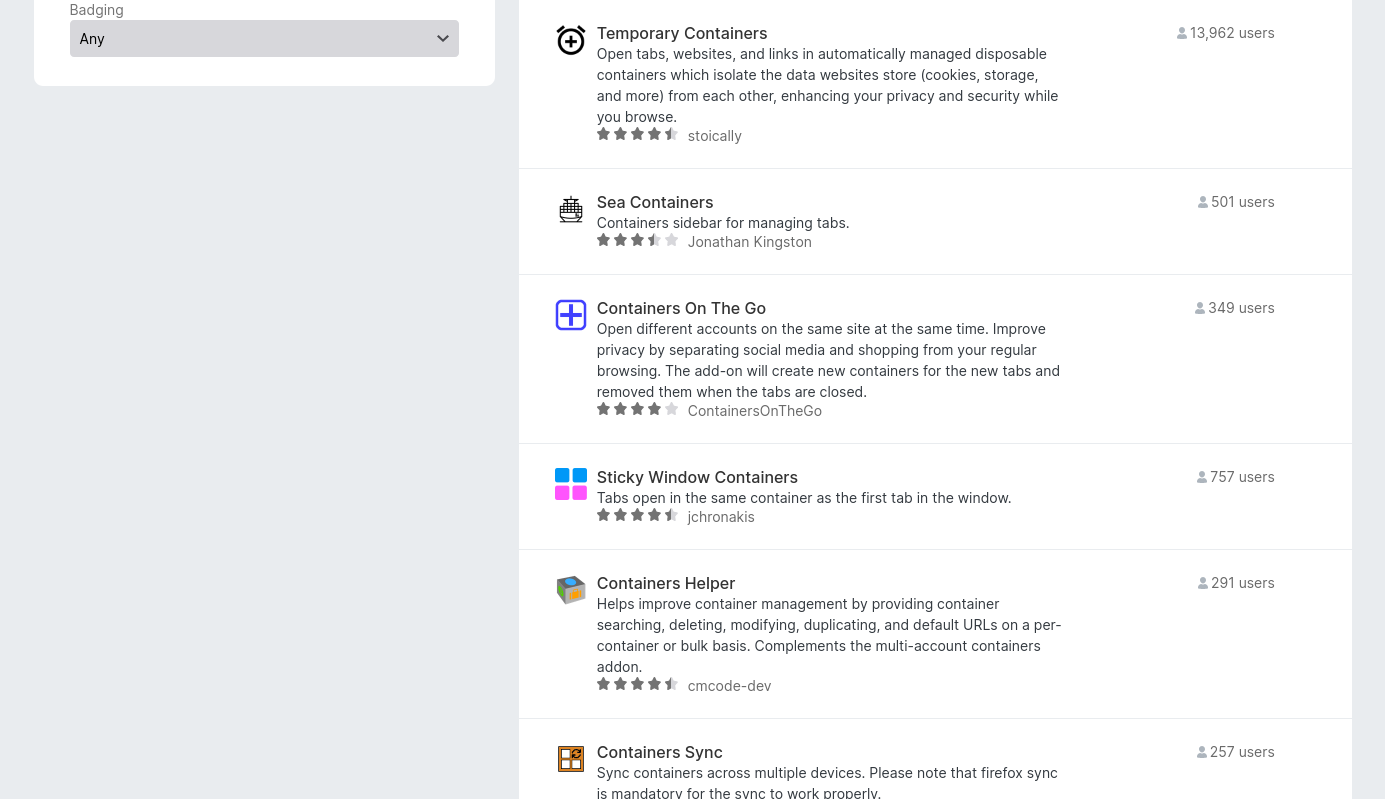Screen dimensions: 1385x799
Task: Open the Containers Helper title link
Action: pos(665,583)
